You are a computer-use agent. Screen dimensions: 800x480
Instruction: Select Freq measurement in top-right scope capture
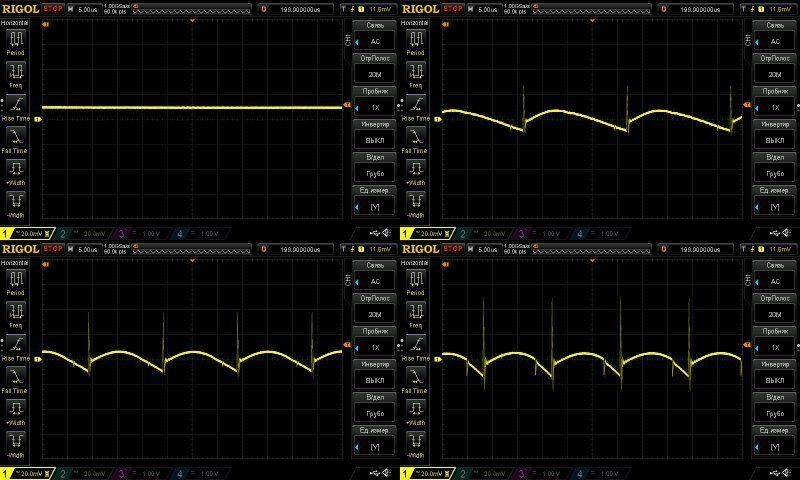pyautogui.click(x=415, y=75)
